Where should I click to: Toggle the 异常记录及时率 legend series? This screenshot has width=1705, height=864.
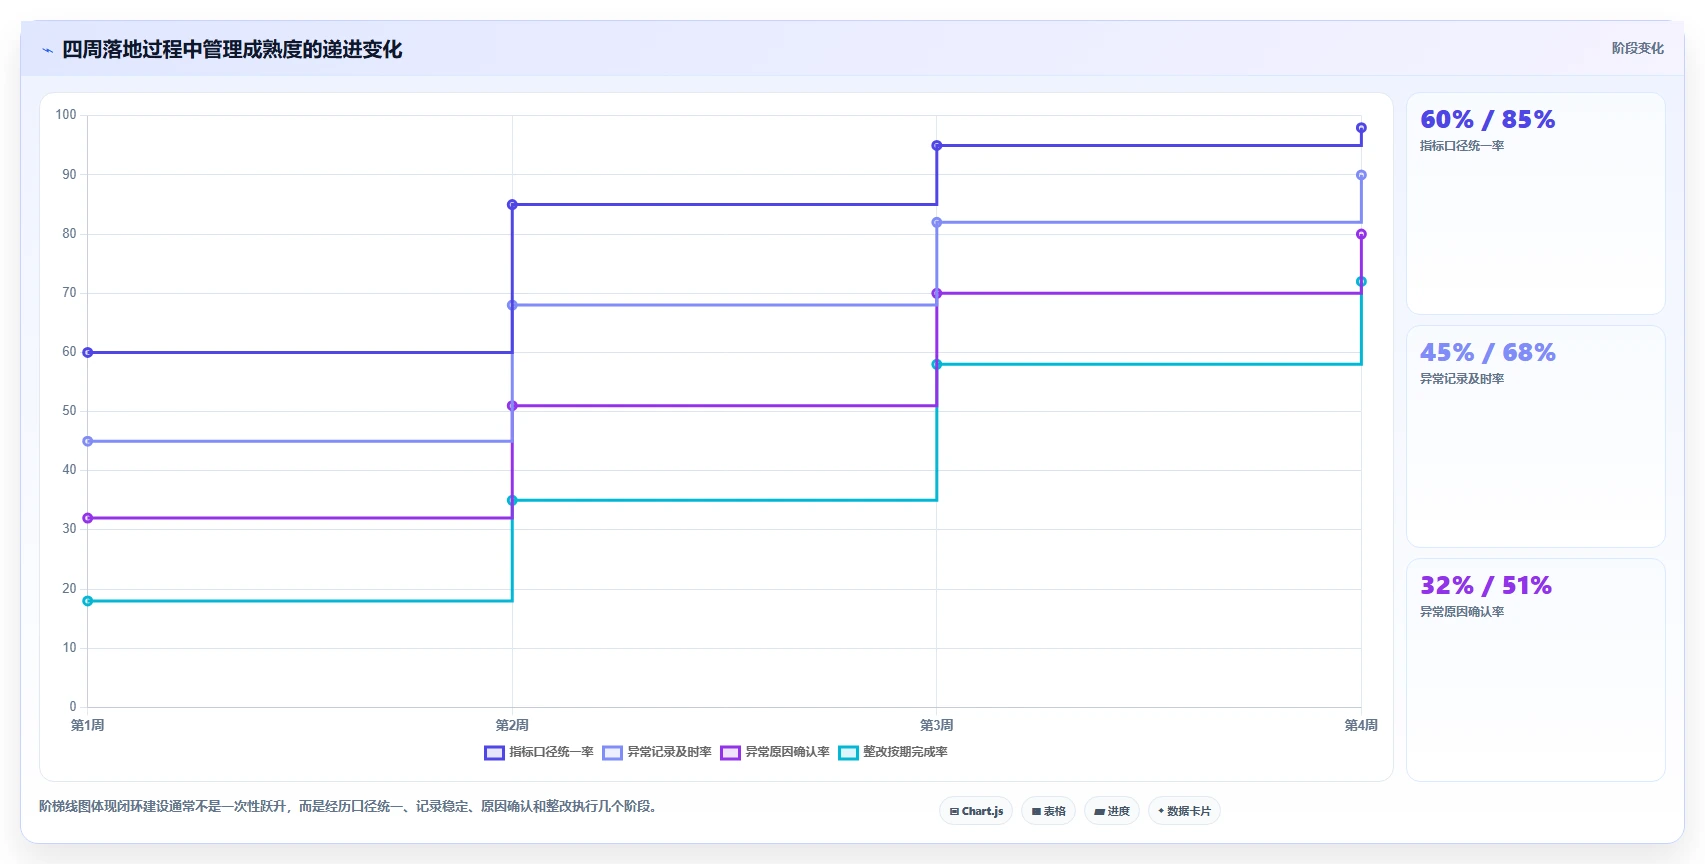(x=657, y=752)
